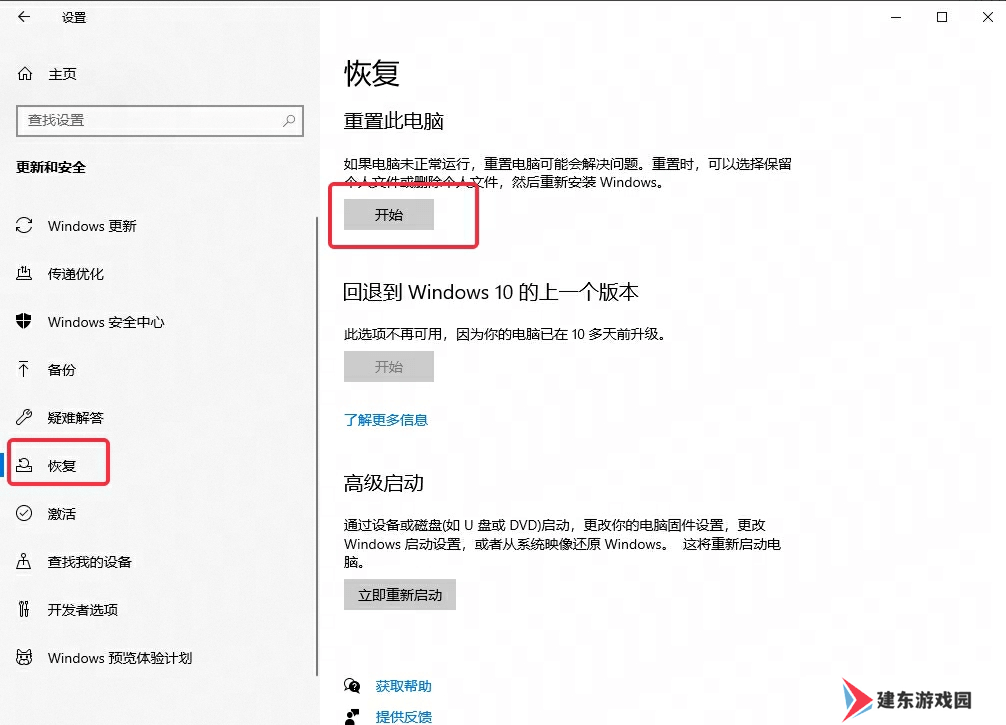This screenshot has height=725, width=1006.
Task: Click the wrench icon beside 疑难解答
Action: click(24, 418)
